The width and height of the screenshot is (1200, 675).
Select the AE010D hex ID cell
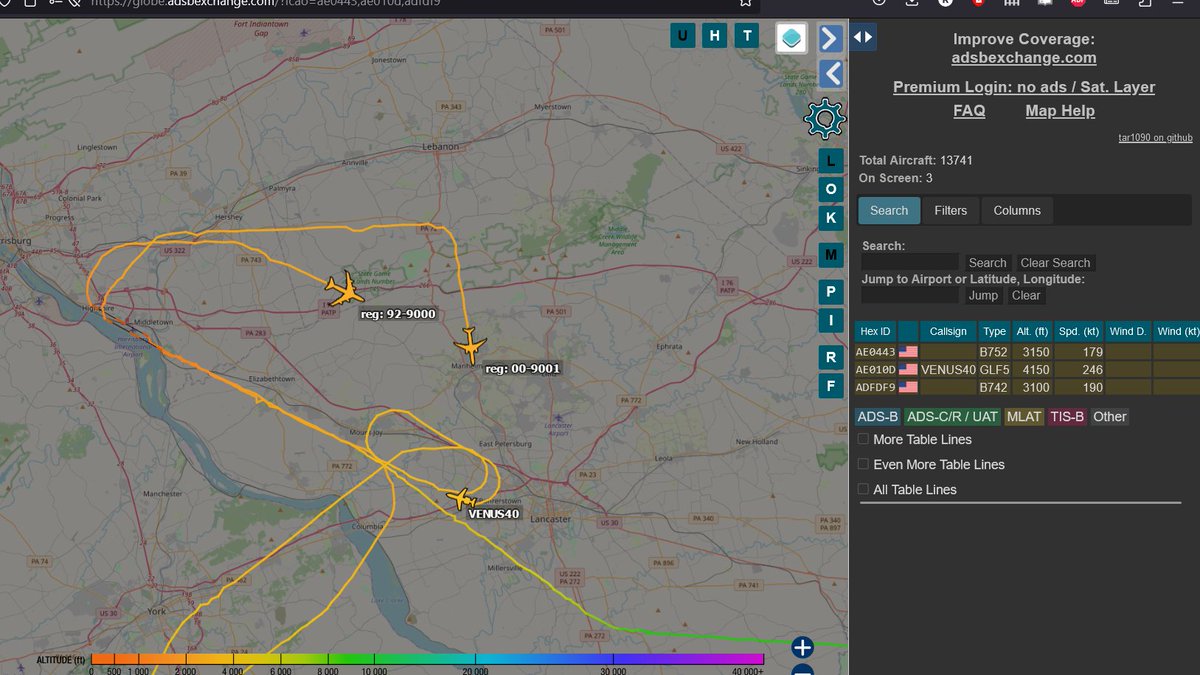coord(876,370)
